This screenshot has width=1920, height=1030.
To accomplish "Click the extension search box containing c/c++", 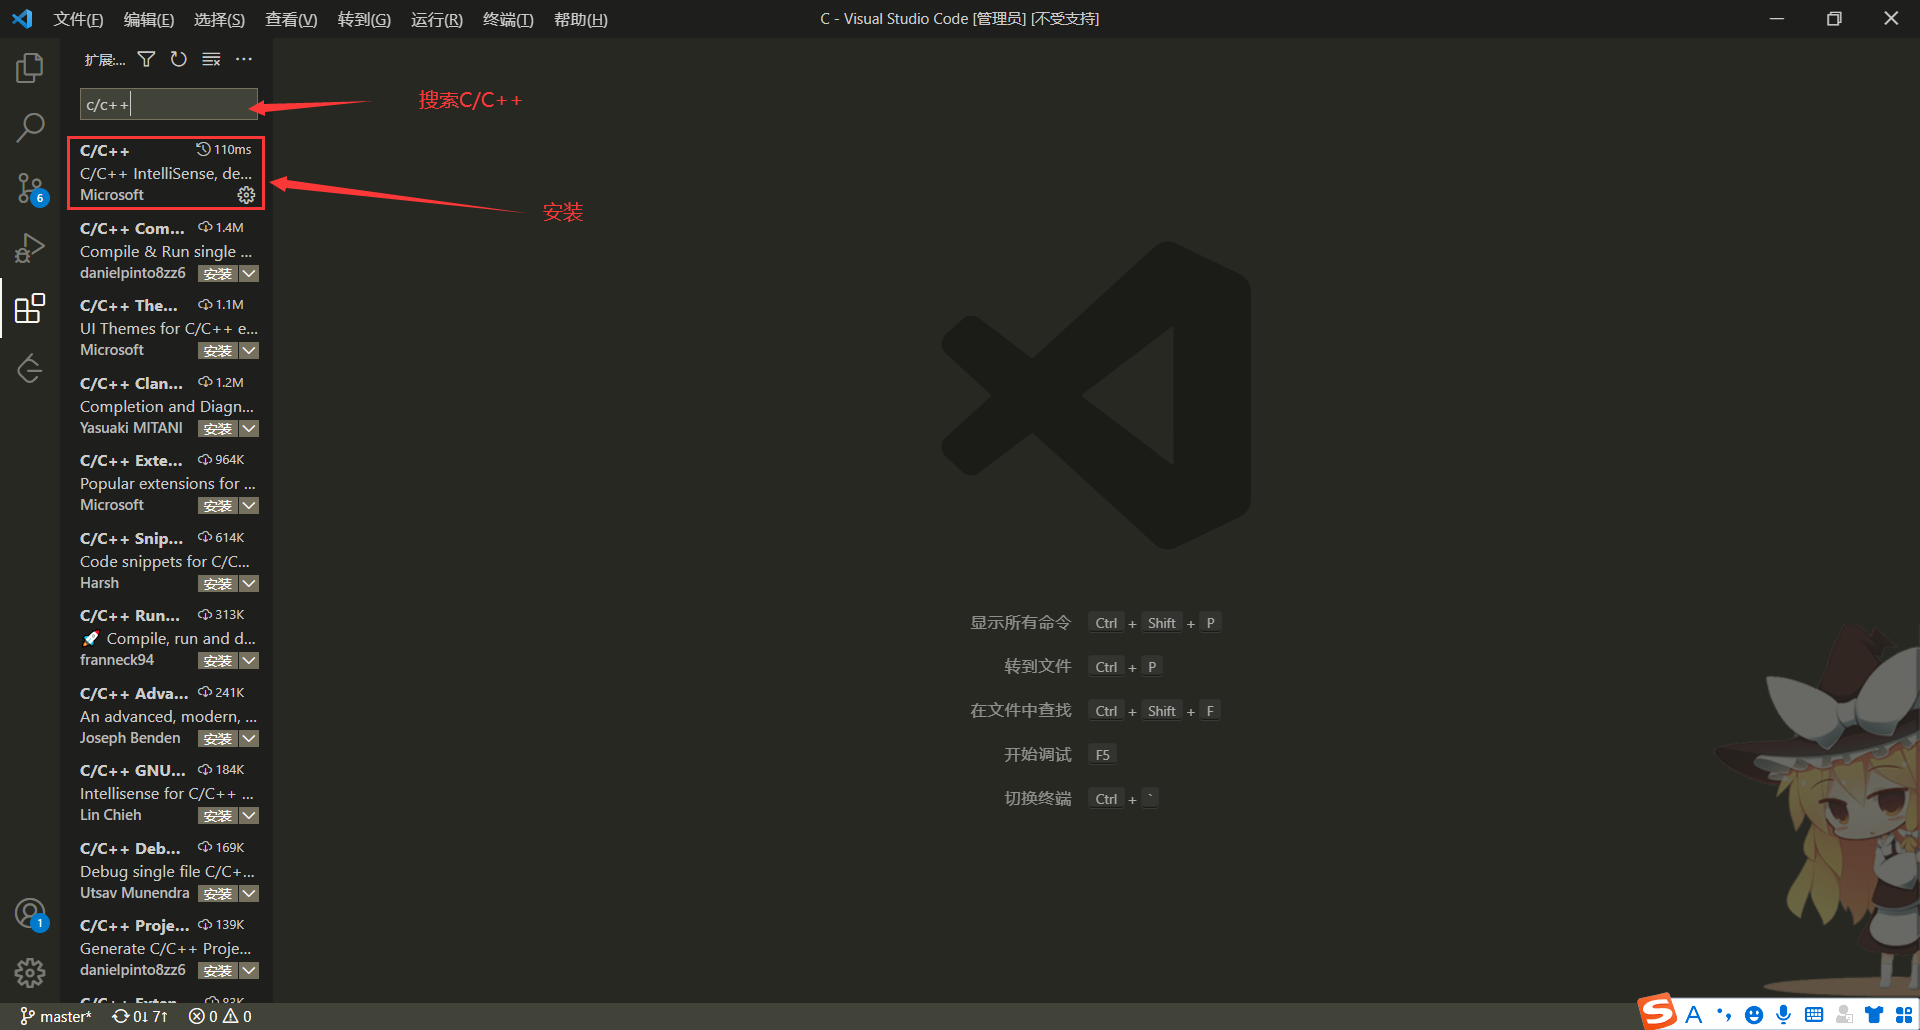I will pos(168,104).
